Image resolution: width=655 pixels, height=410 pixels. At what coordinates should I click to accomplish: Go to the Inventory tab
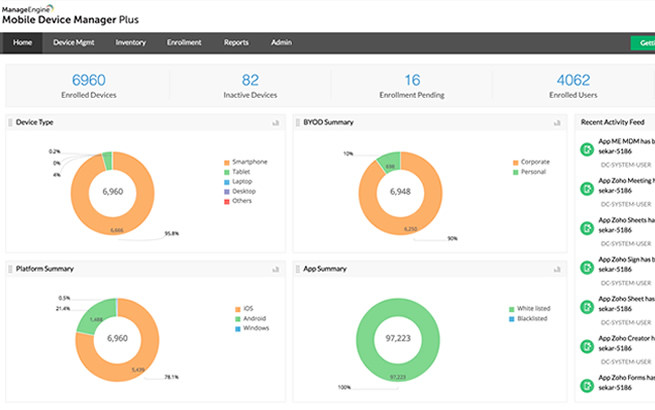click(130, 43)
